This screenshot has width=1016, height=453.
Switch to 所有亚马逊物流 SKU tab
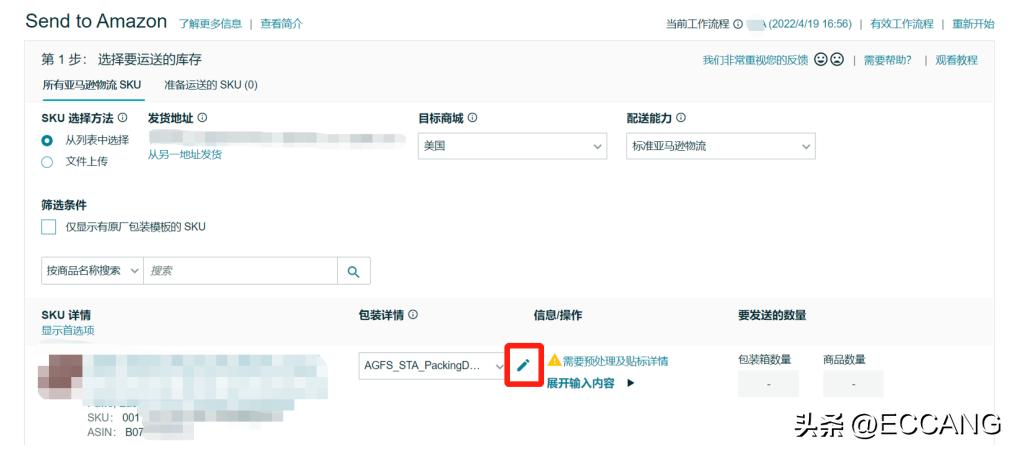[92, 85]
